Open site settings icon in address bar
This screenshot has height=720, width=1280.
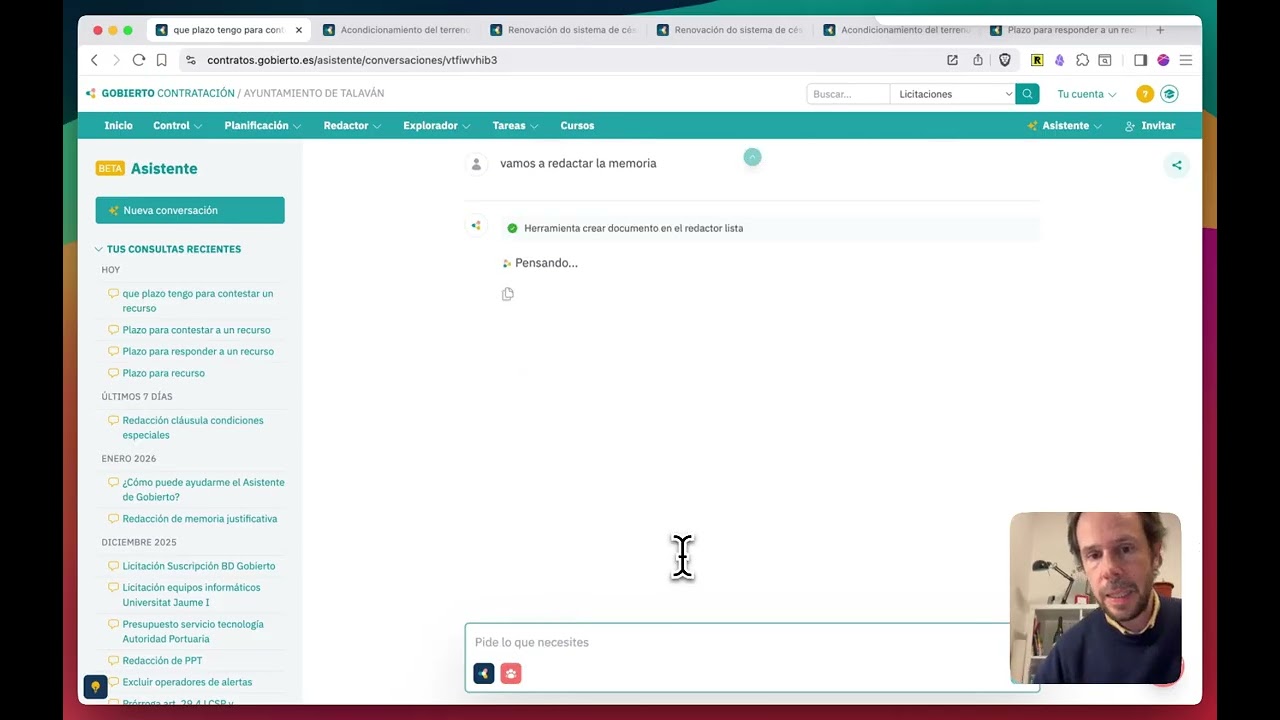tap(191, 60)
